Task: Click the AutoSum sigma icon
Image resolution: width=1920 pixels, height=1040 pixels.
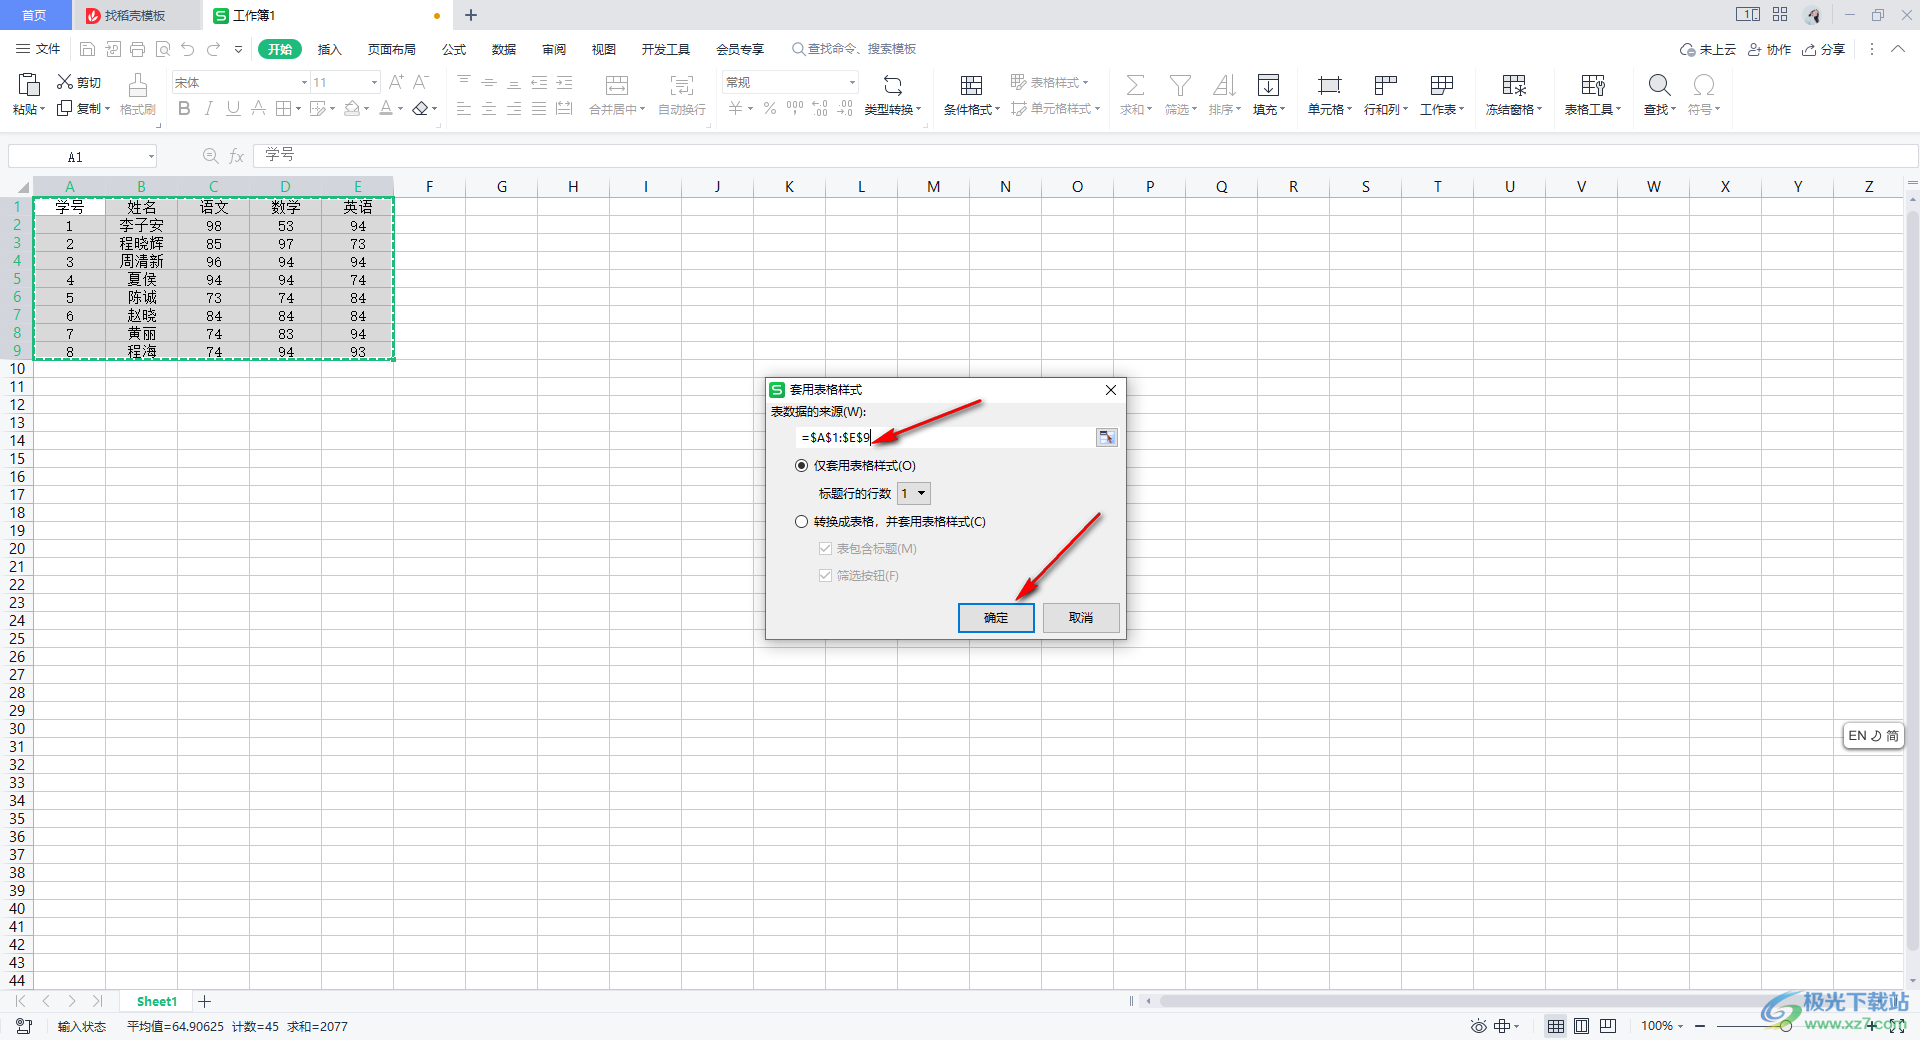Action: coord(1136,86)
